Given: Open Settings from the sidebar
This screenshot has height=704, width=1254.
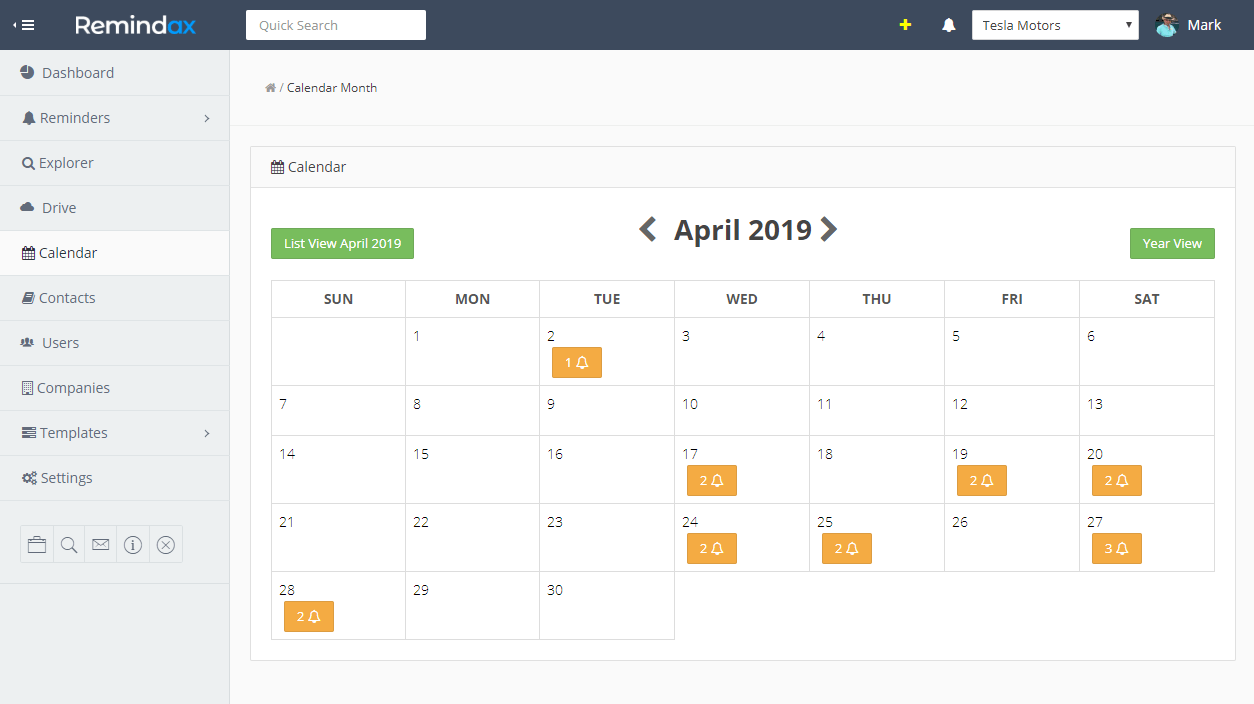Looking at the screenshot, I should (x=67, y=477).
